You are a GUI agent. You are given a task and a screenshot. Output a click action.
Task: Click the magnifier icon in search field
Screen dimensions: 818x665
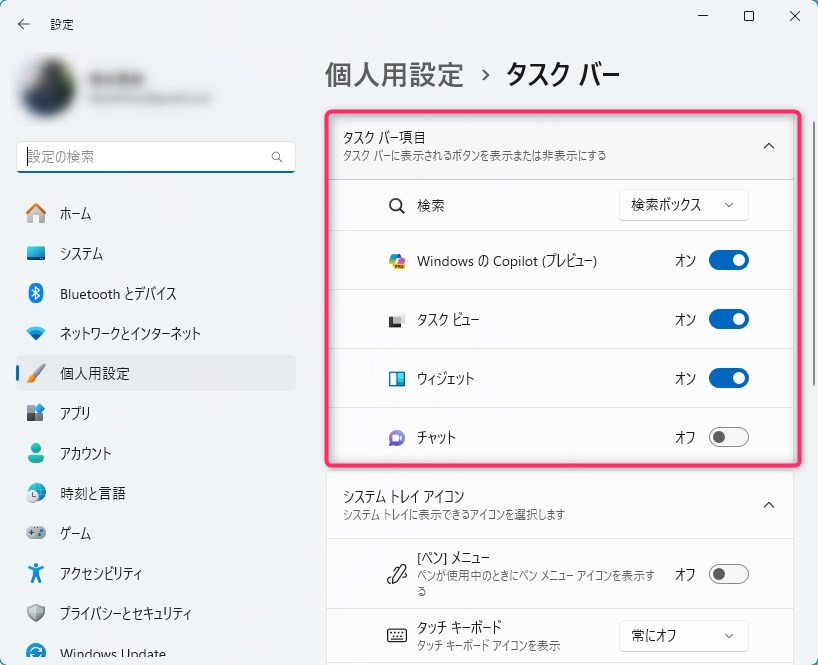[x=277, y=157]
